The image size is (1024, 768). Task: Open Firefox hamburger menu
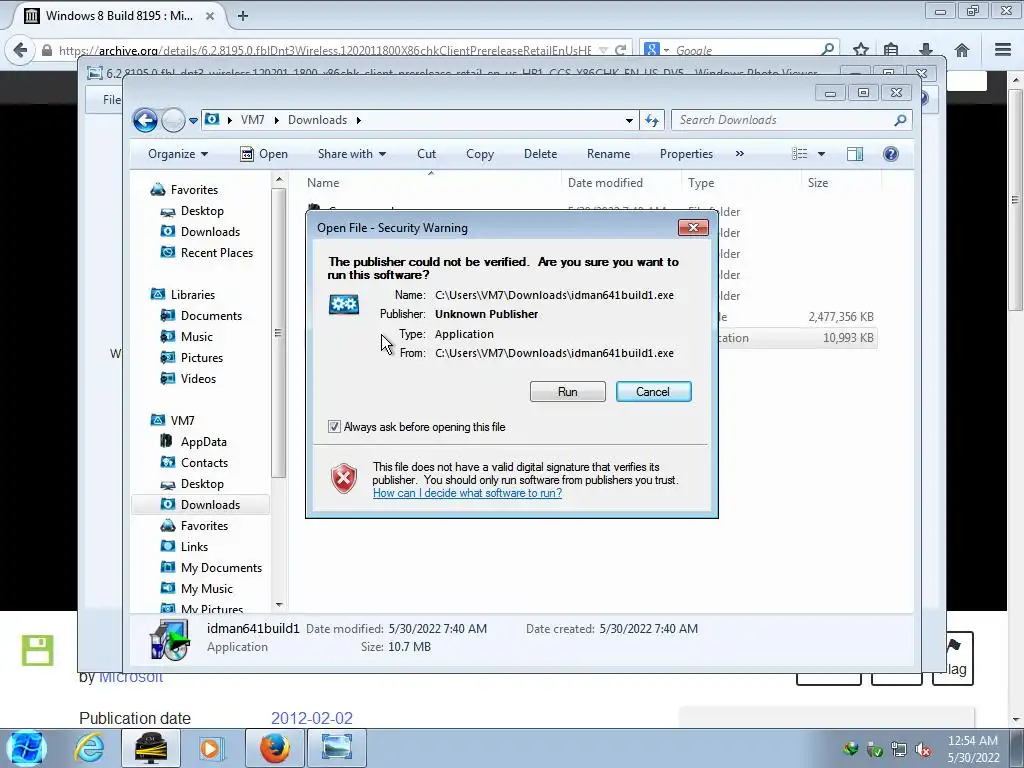1002,50
